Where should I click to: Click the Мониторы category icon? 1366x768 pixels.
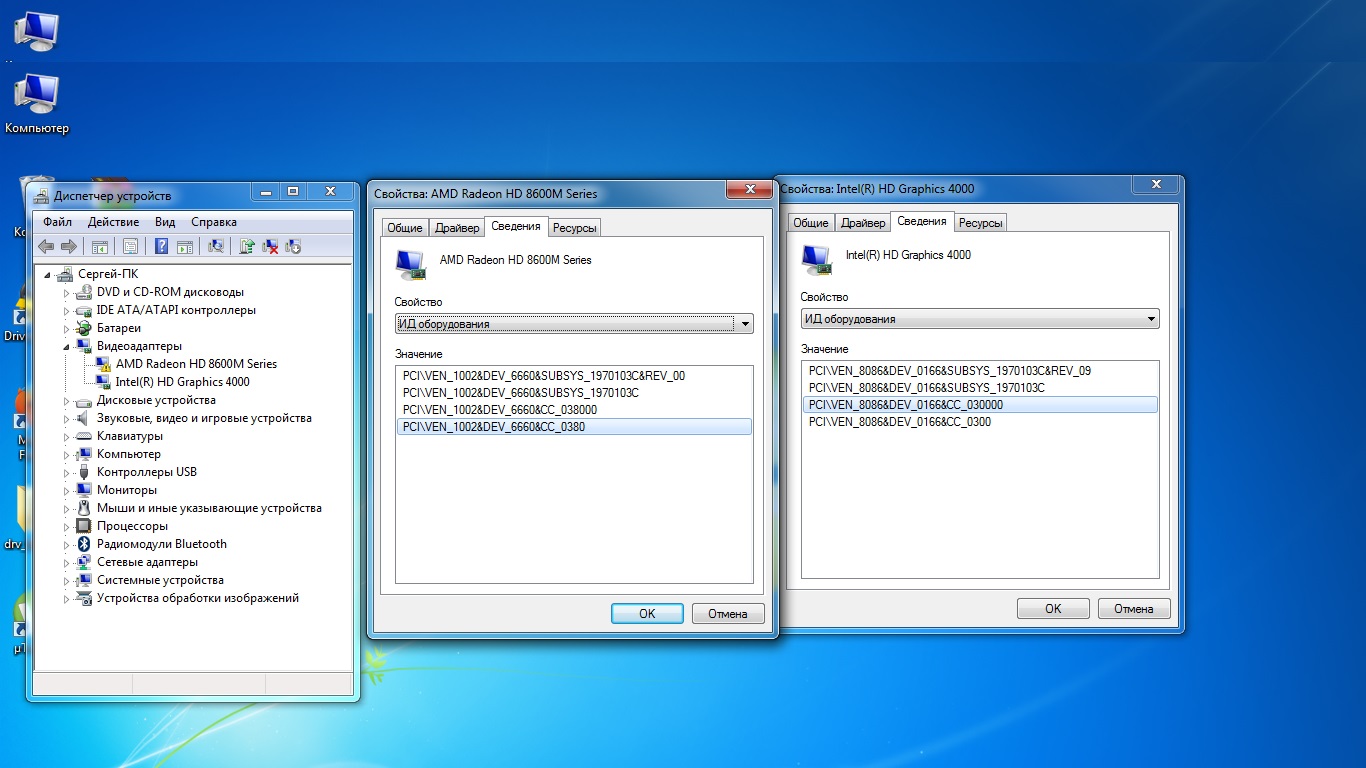click(84, 490)
